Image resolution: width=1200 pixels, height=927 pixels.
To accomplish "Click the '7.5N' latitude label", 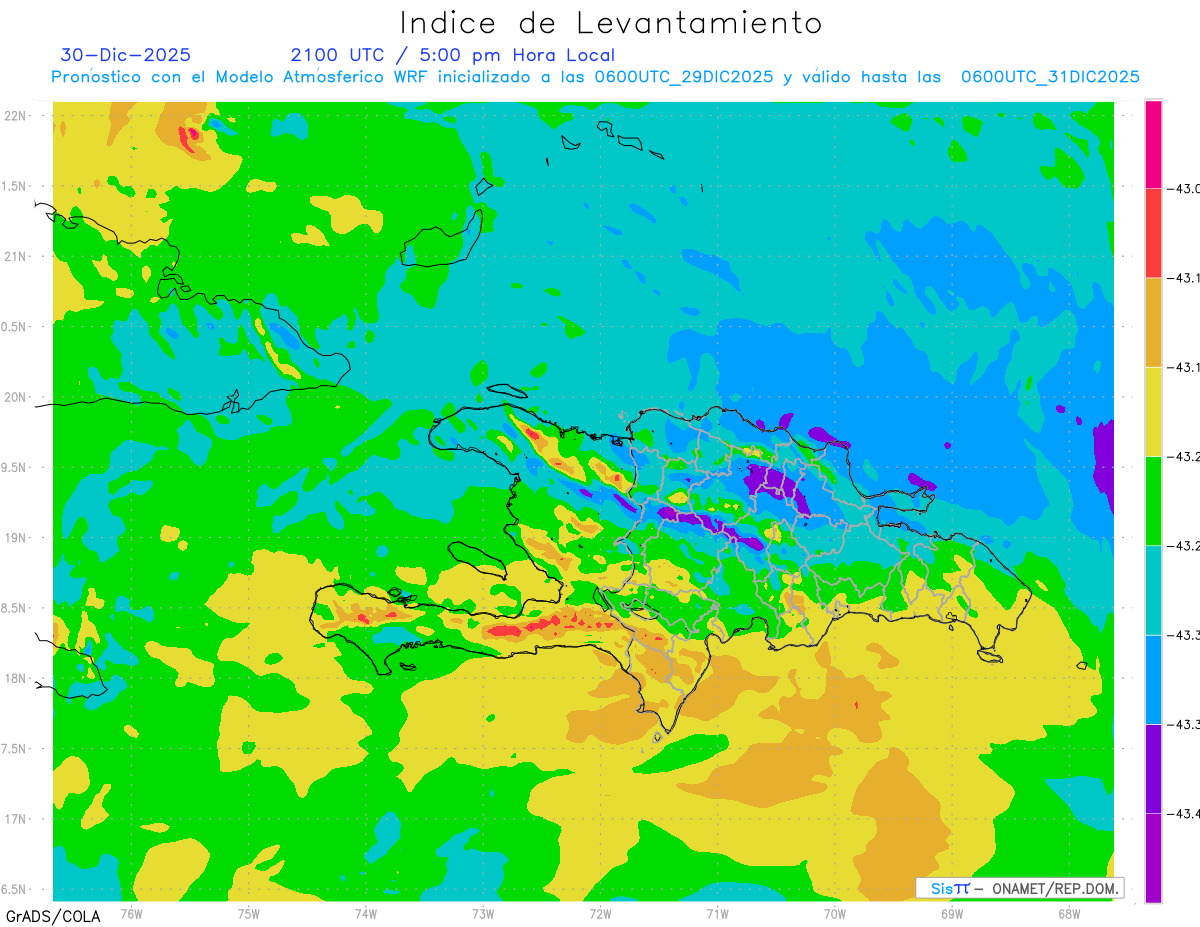I will pos(14,749).
